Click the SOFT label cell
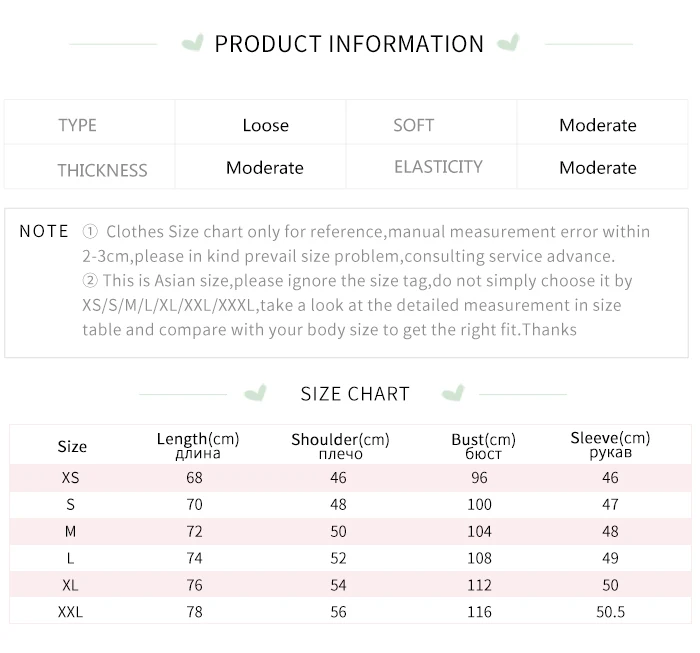The image size is (700, 653). (x=413, y=125)
